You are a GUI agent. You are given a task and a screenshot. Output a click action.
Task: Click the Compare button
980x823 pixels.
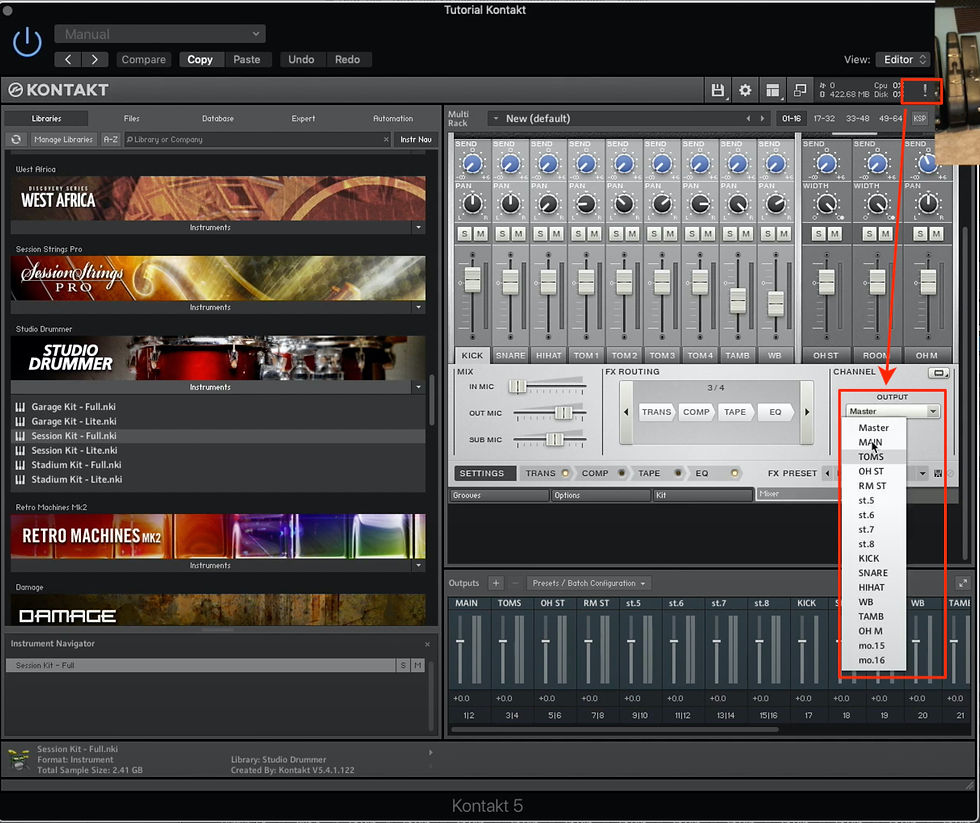[143, 59]
